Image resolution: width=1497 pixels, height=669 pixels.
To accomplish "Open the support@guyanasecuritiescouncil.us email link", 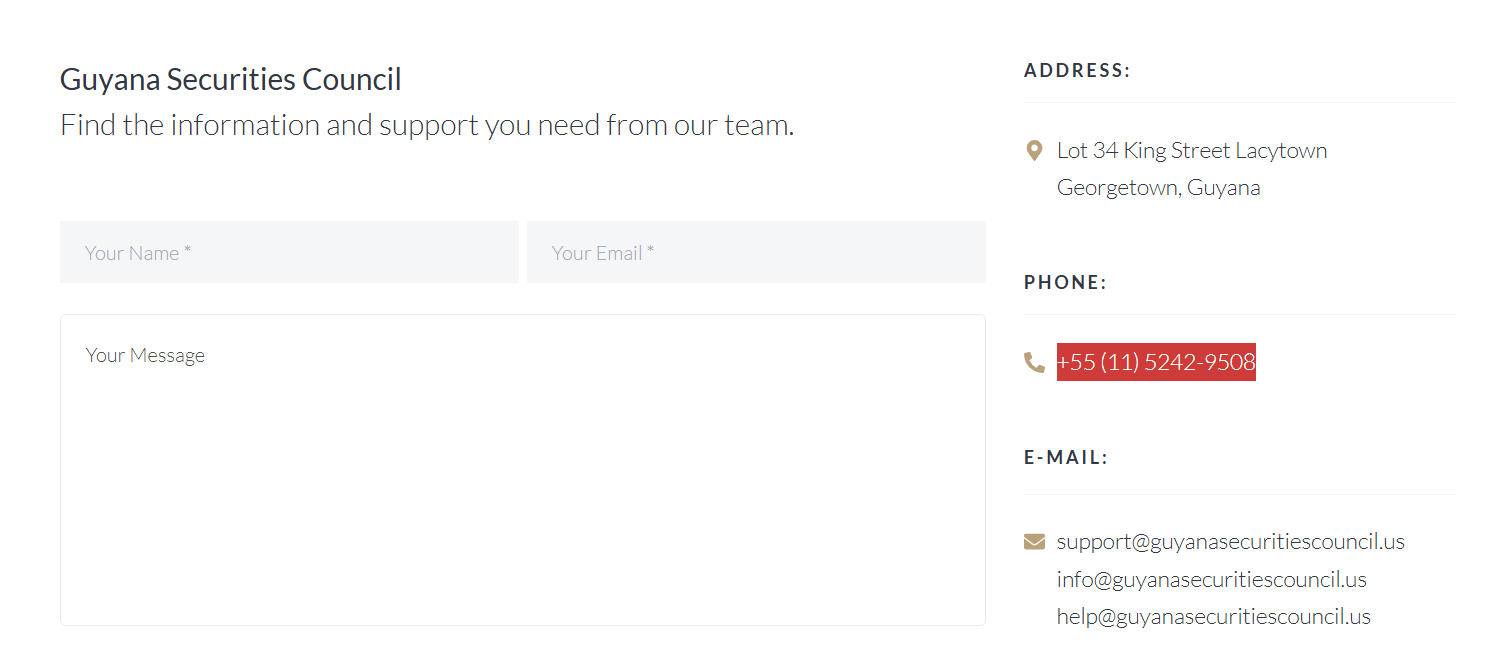I will click(x=1230, y=542).
